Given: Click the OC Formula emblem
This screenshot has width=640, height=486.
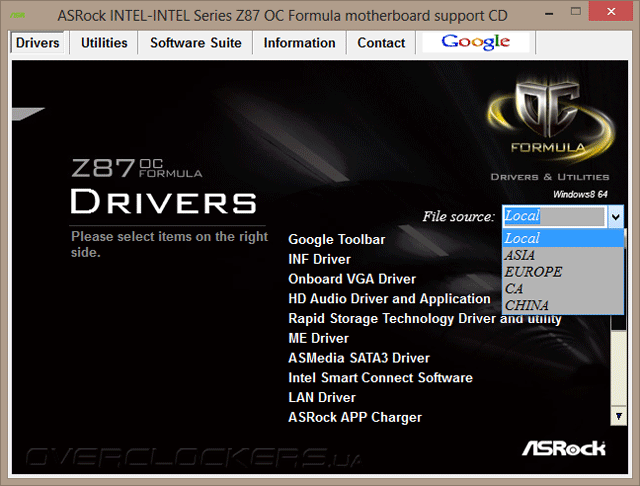Looking at the screenshot, I should [x=549, y=117].
